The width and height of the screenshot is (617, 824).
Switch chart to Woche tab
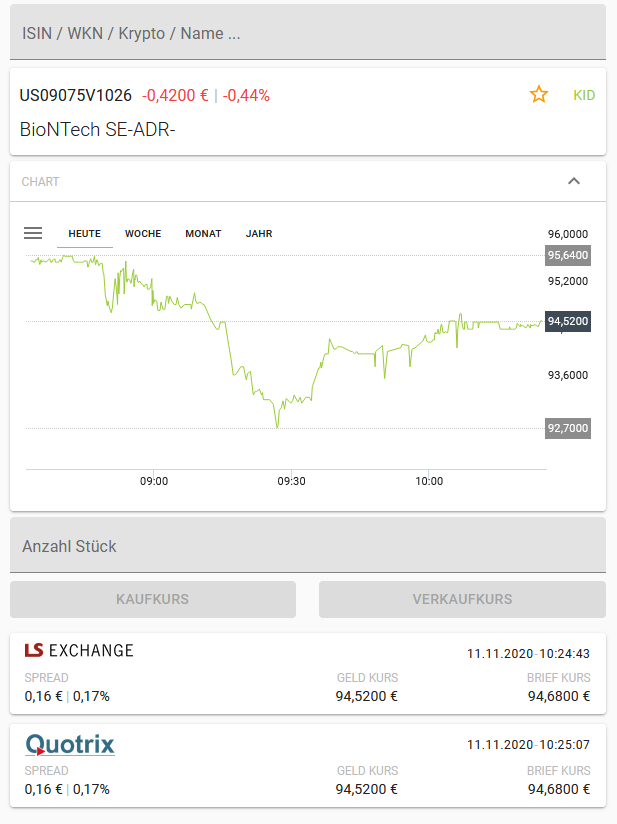(143, 234)
